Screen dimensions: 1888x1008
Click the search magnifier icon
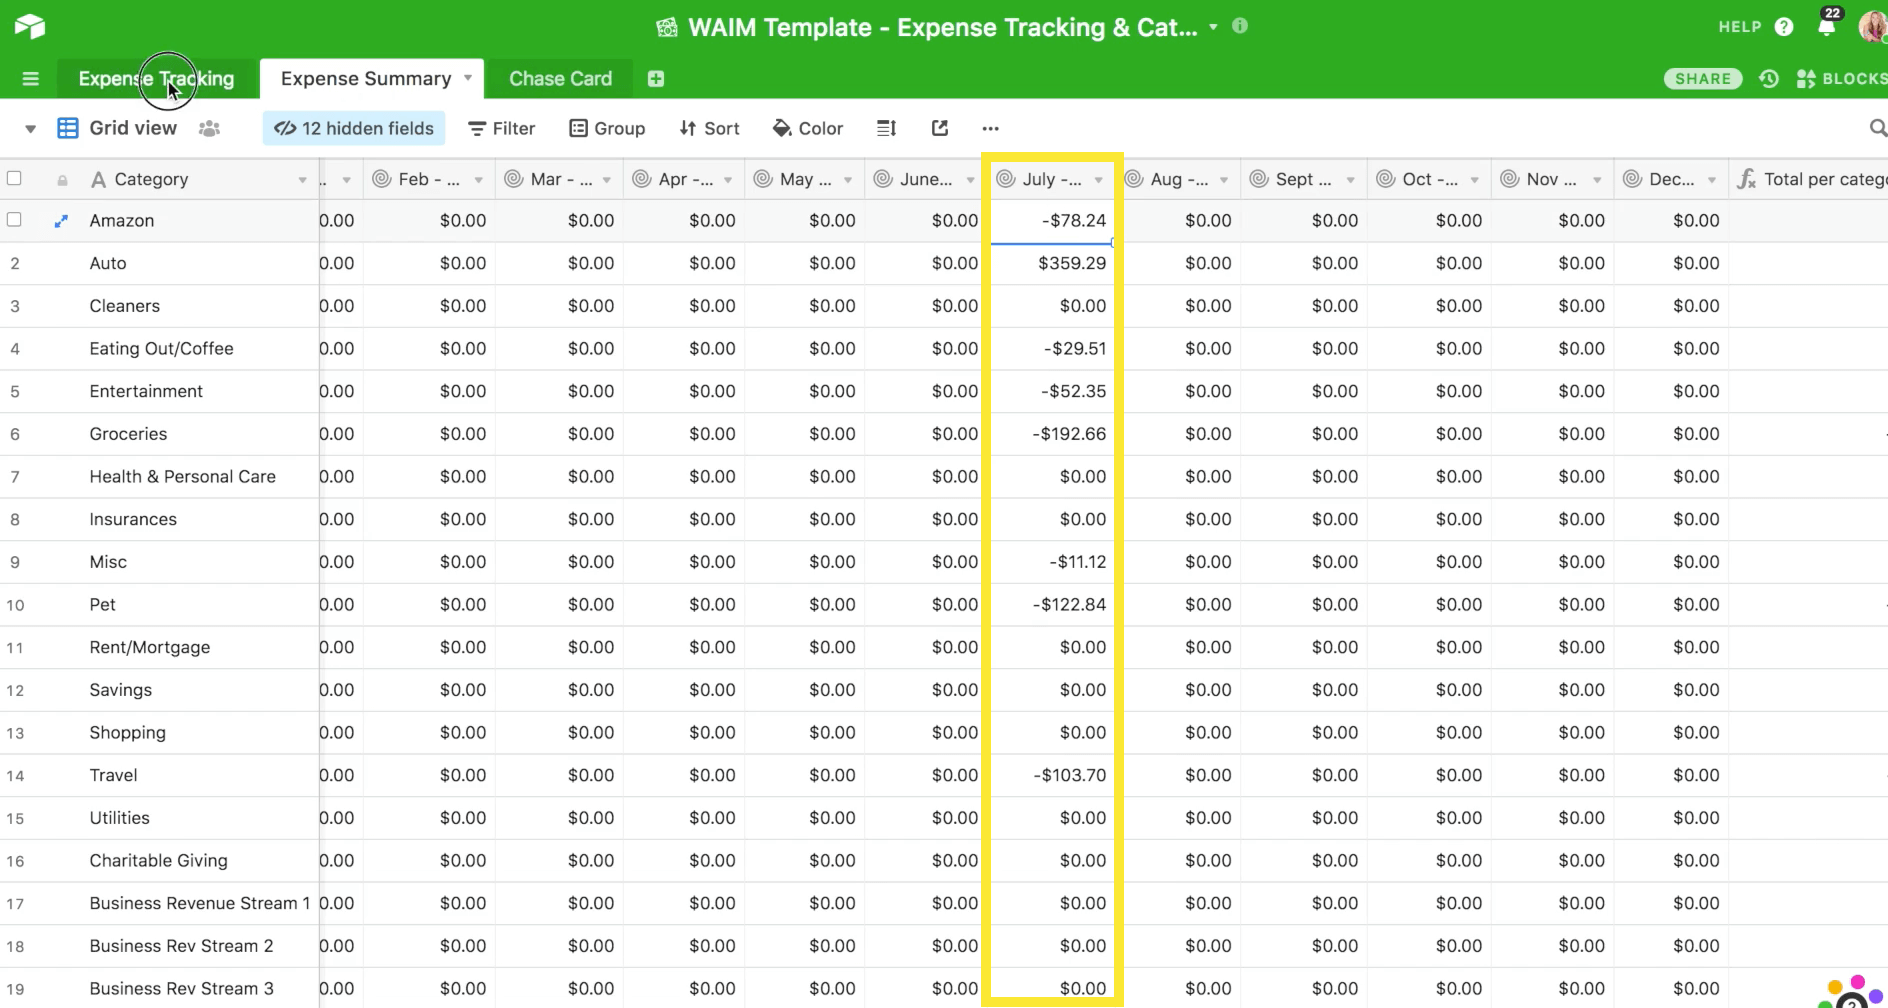(1877, 128)
